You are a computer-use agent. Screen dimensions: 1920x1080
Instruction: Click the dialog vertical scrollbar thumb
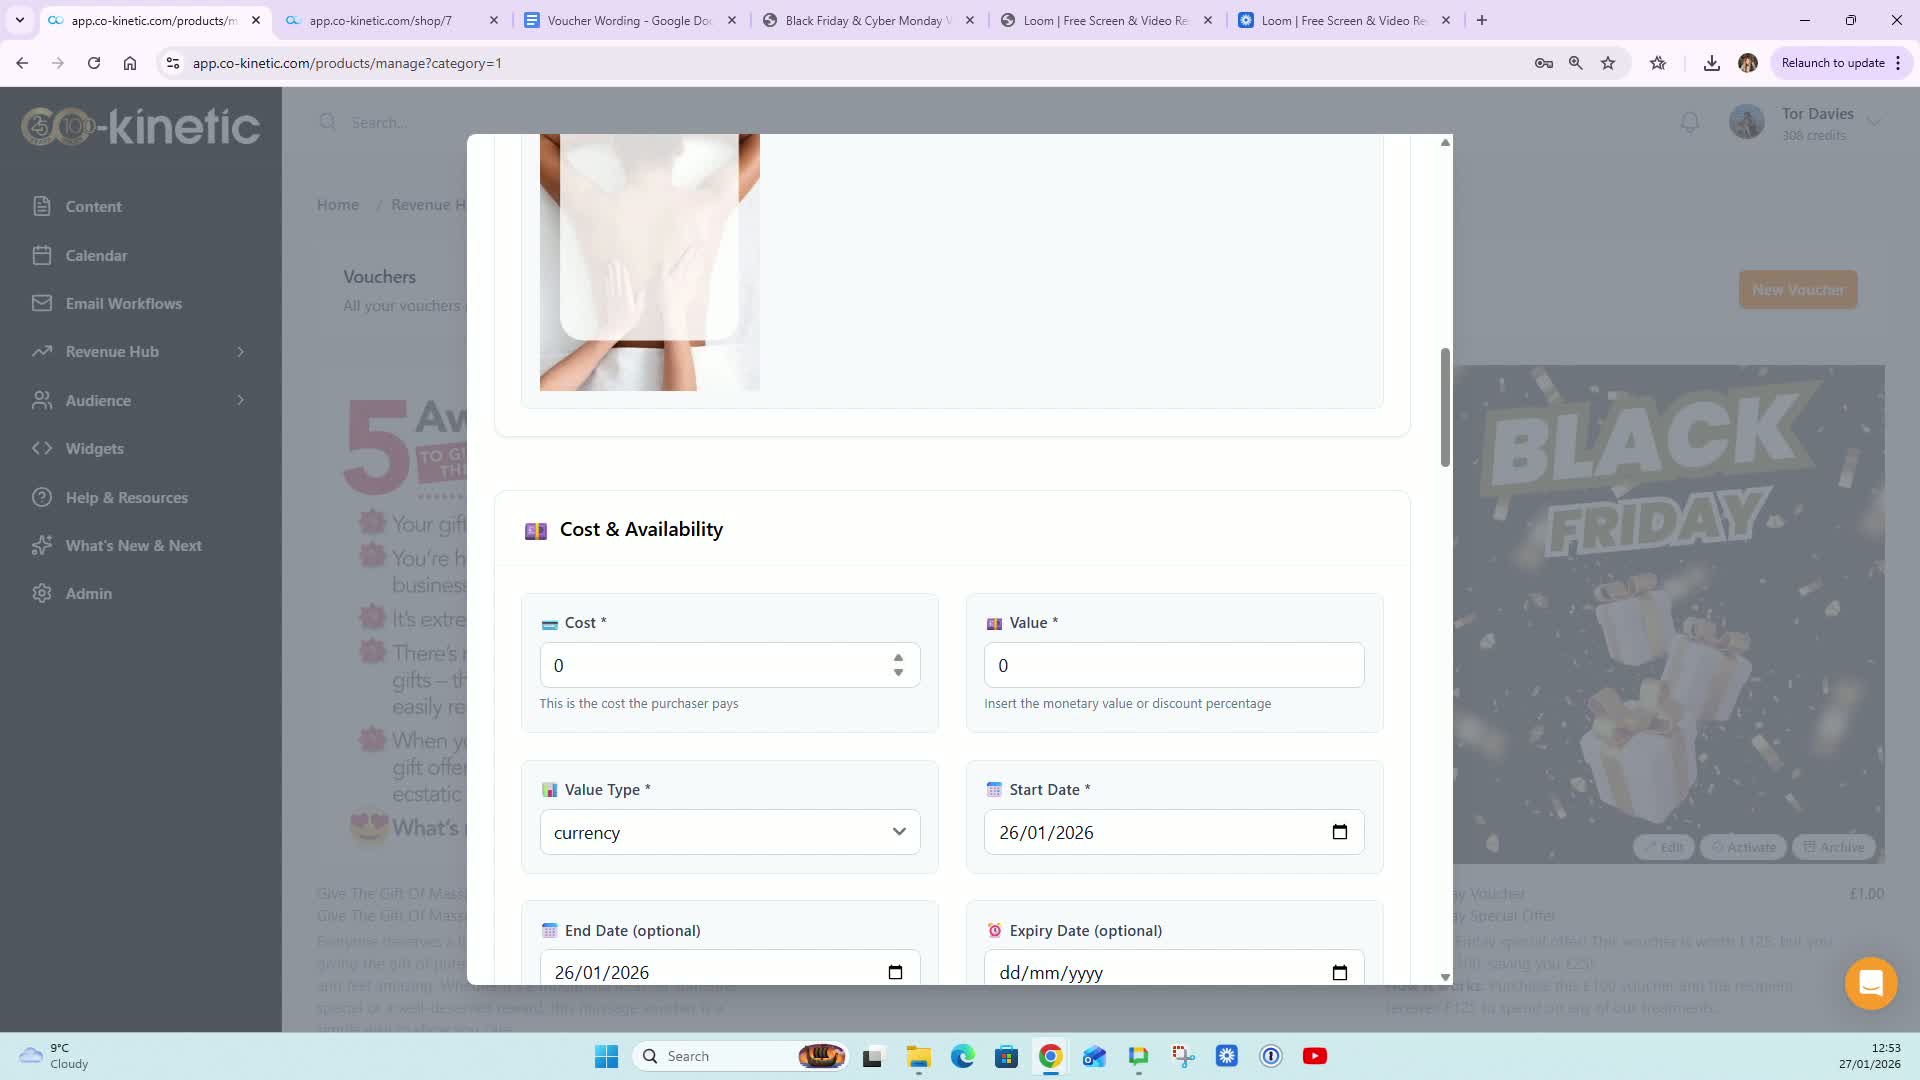coord(1445,407)
